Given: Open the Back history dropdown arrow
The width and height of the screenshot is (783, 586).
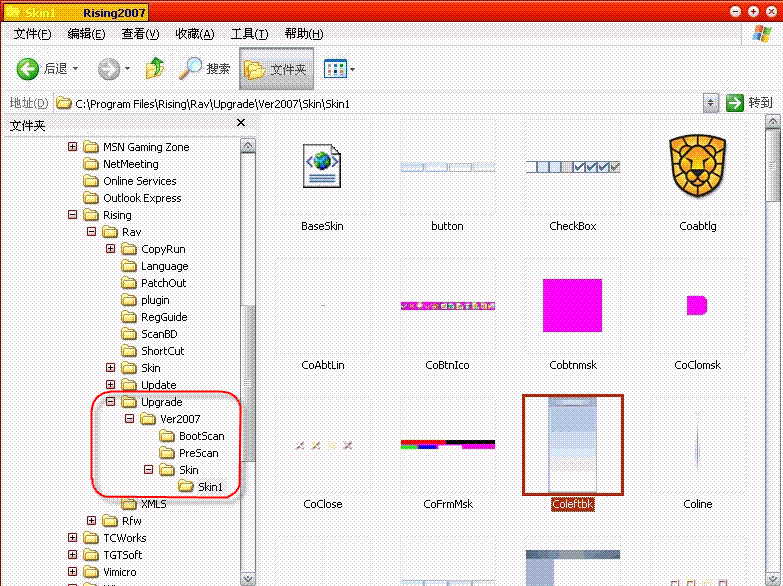Looking at the screenshot, I should coord(75,68).
